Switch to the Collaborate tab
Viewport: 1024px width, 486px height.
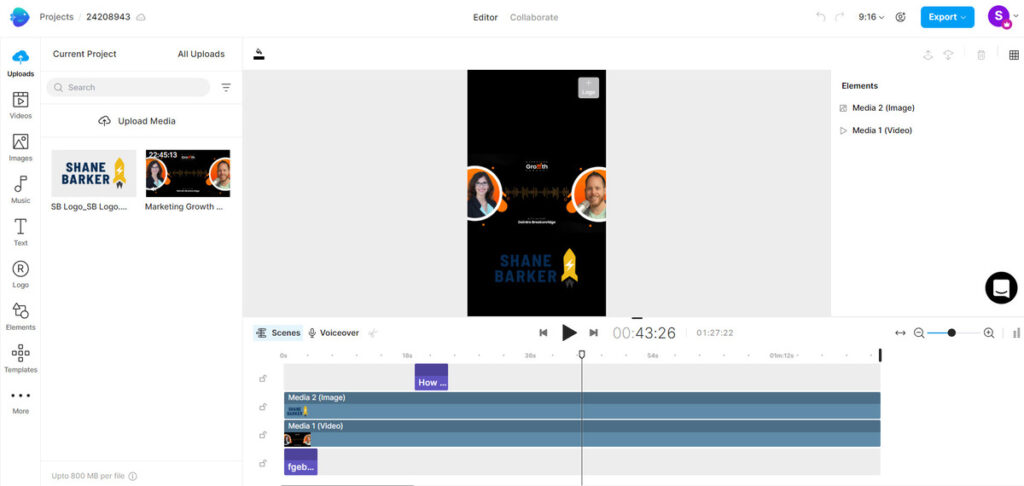[x=534, y=17]
